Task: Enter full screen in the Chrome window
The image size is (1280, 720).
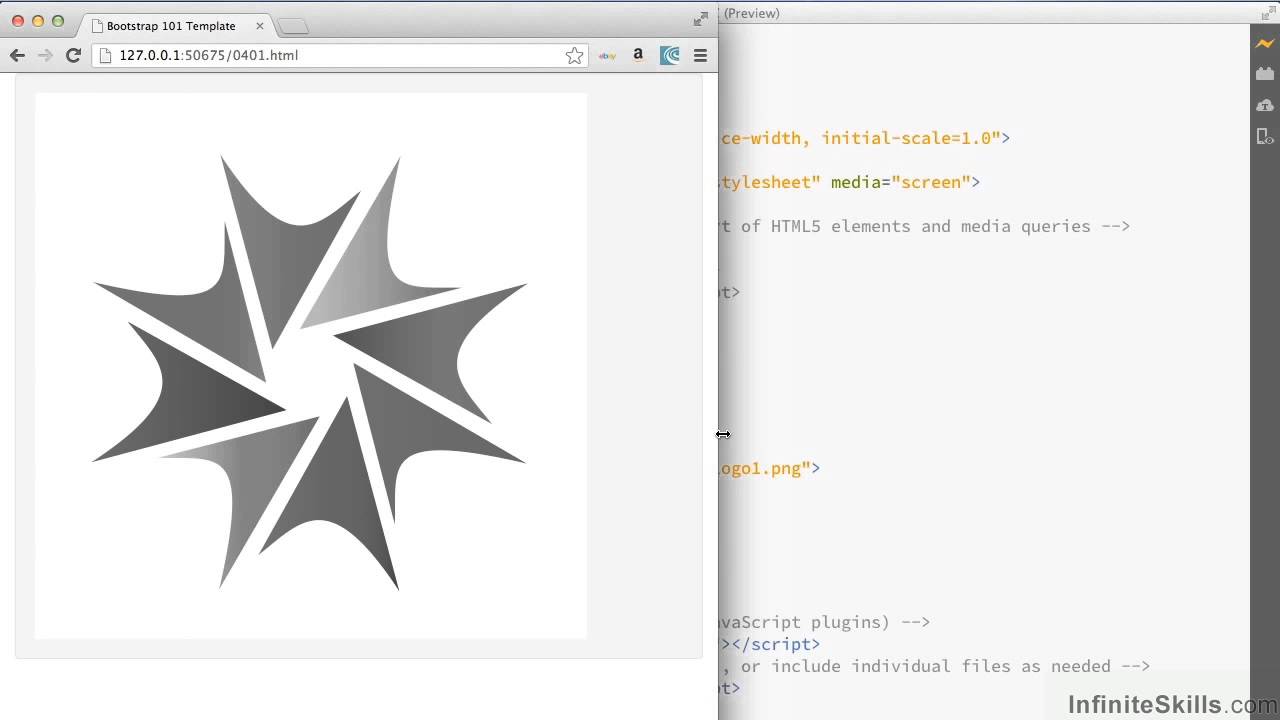Action: (701, 19)
